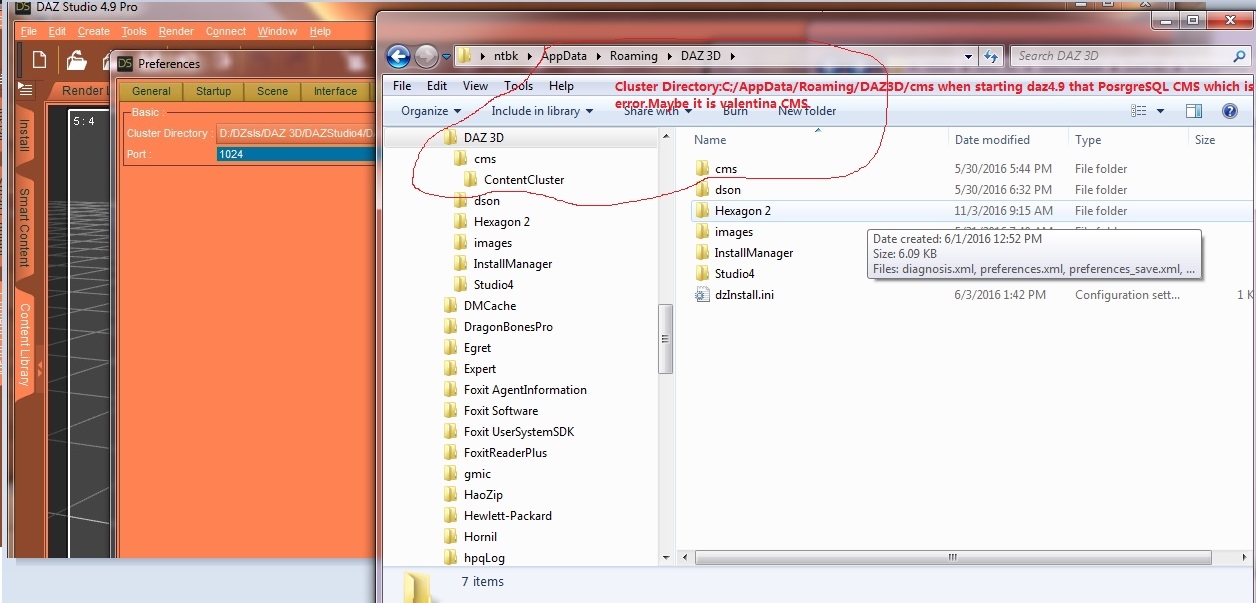1256x603 pixels.
Task: Open the Organize dropdown
Action: (x=431, y=111)
